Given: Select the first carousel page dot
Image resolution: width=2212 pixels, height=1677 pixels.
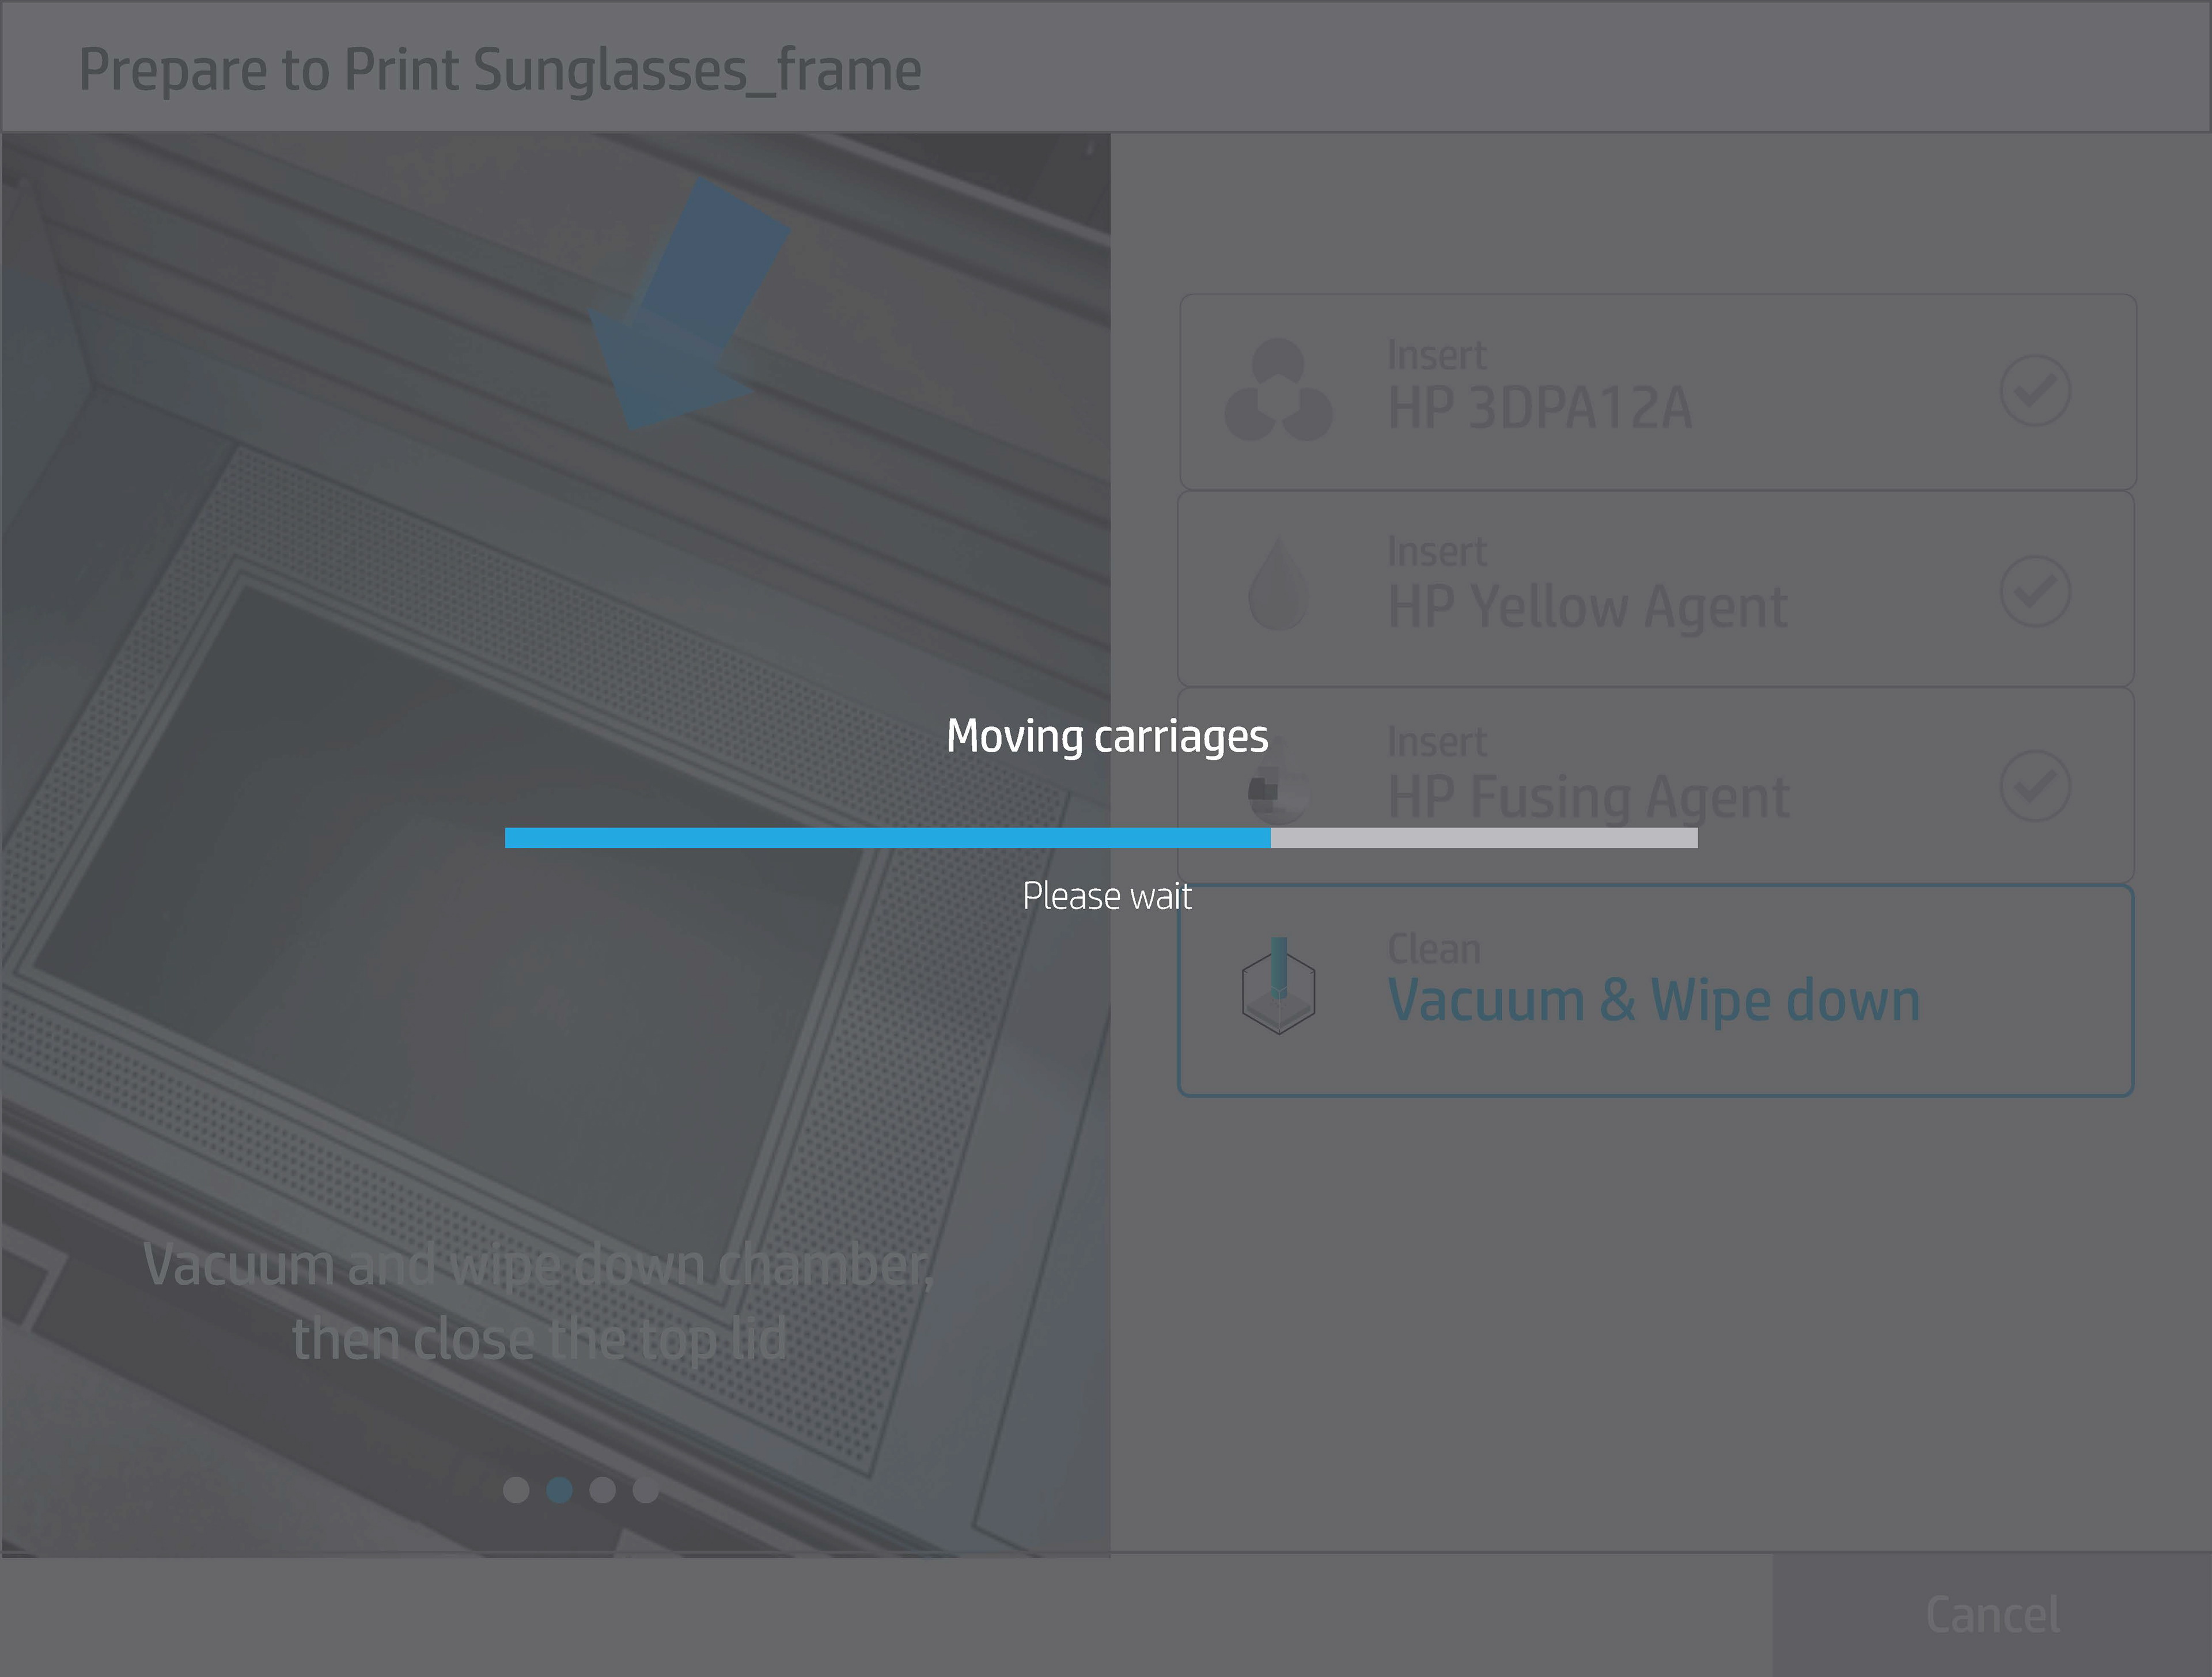Looking at the screenshot, I should (x=516, y=1490).
